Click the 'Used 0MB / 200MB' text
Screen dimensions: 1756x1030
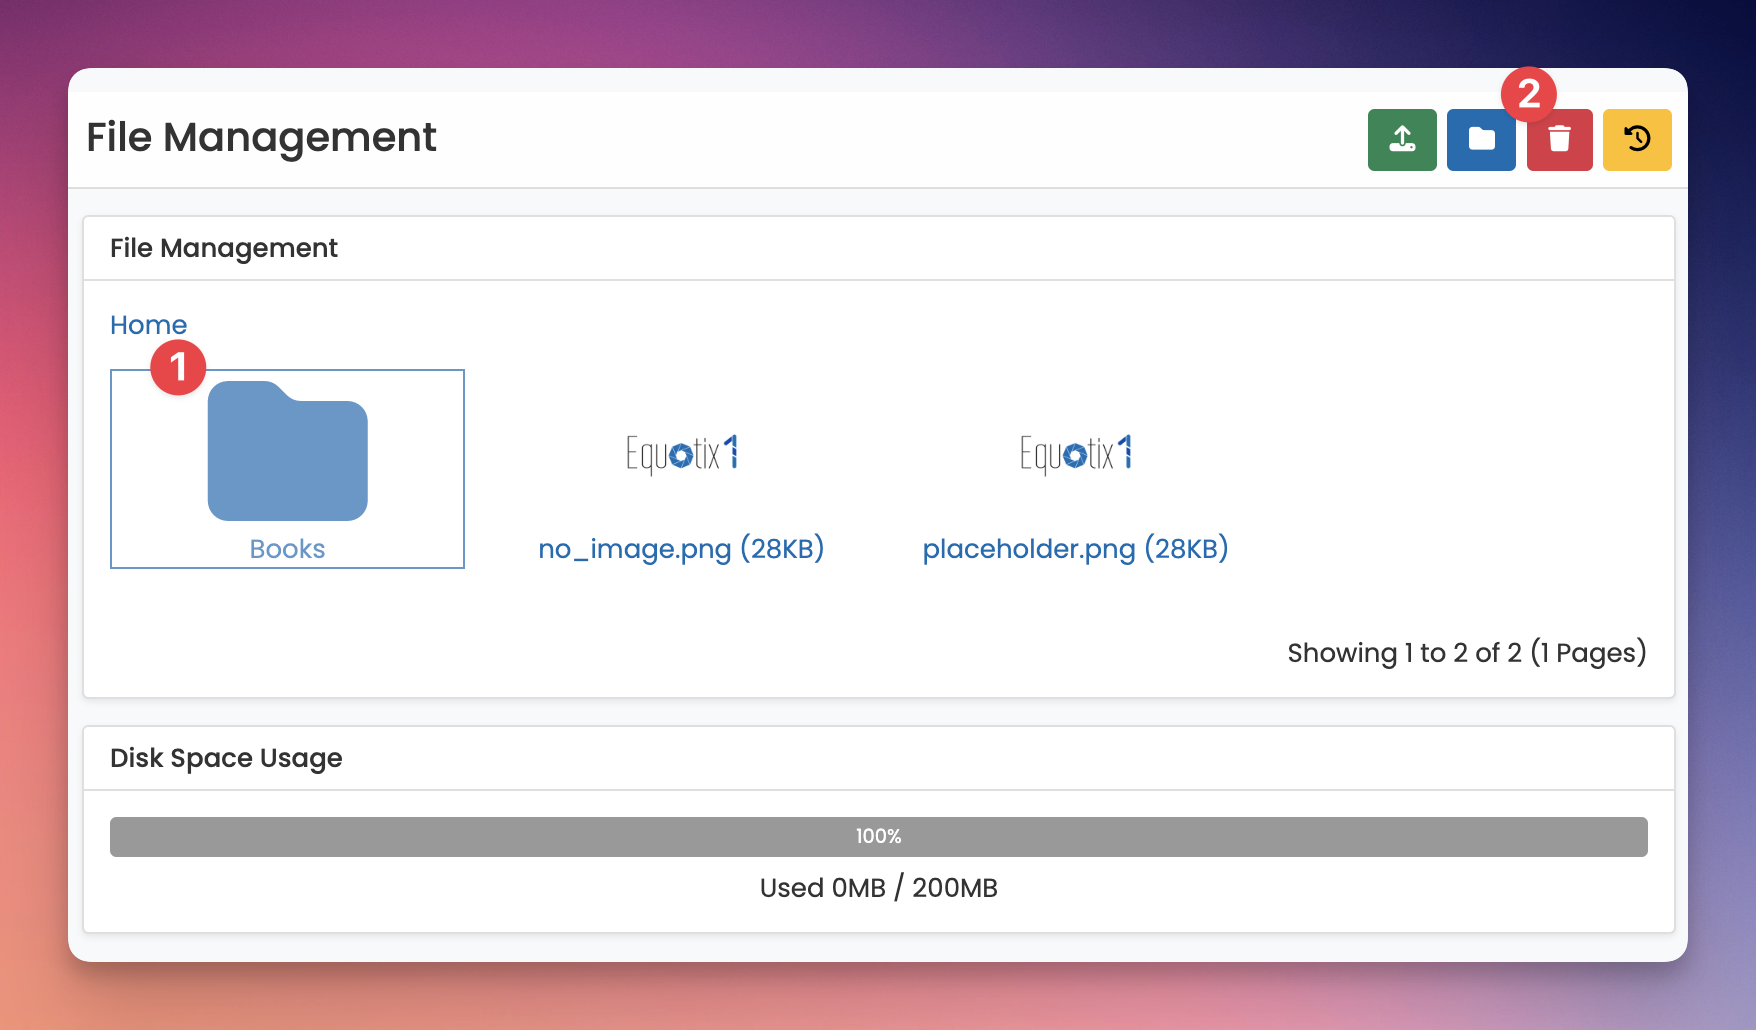click(878, 888)
